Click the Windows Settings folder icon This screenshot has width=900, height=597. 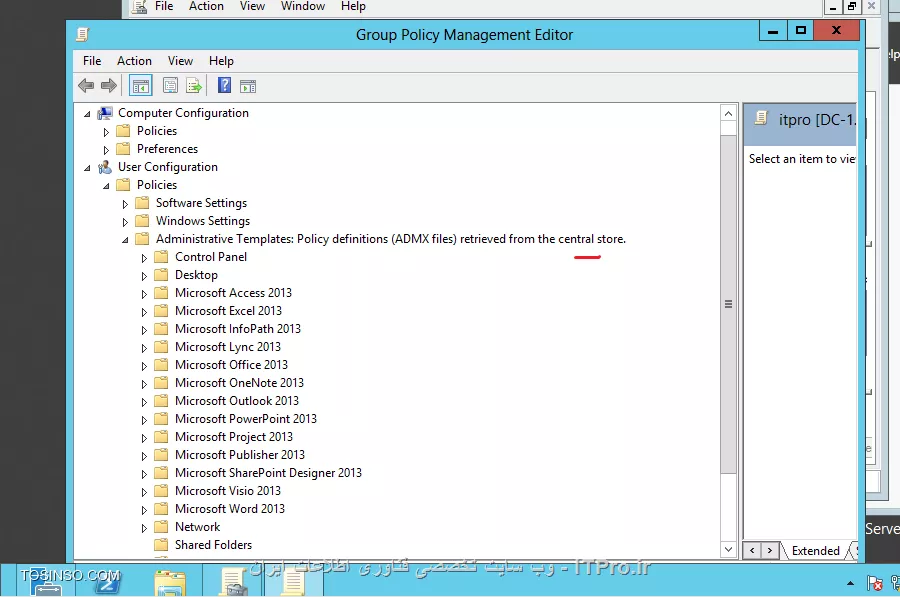(x=142, y=221)
